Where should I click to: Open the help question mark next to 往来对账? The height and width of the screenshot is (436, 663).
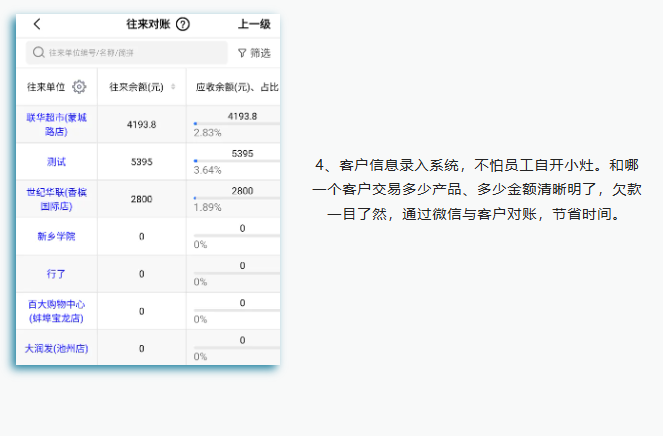(183, 24)
